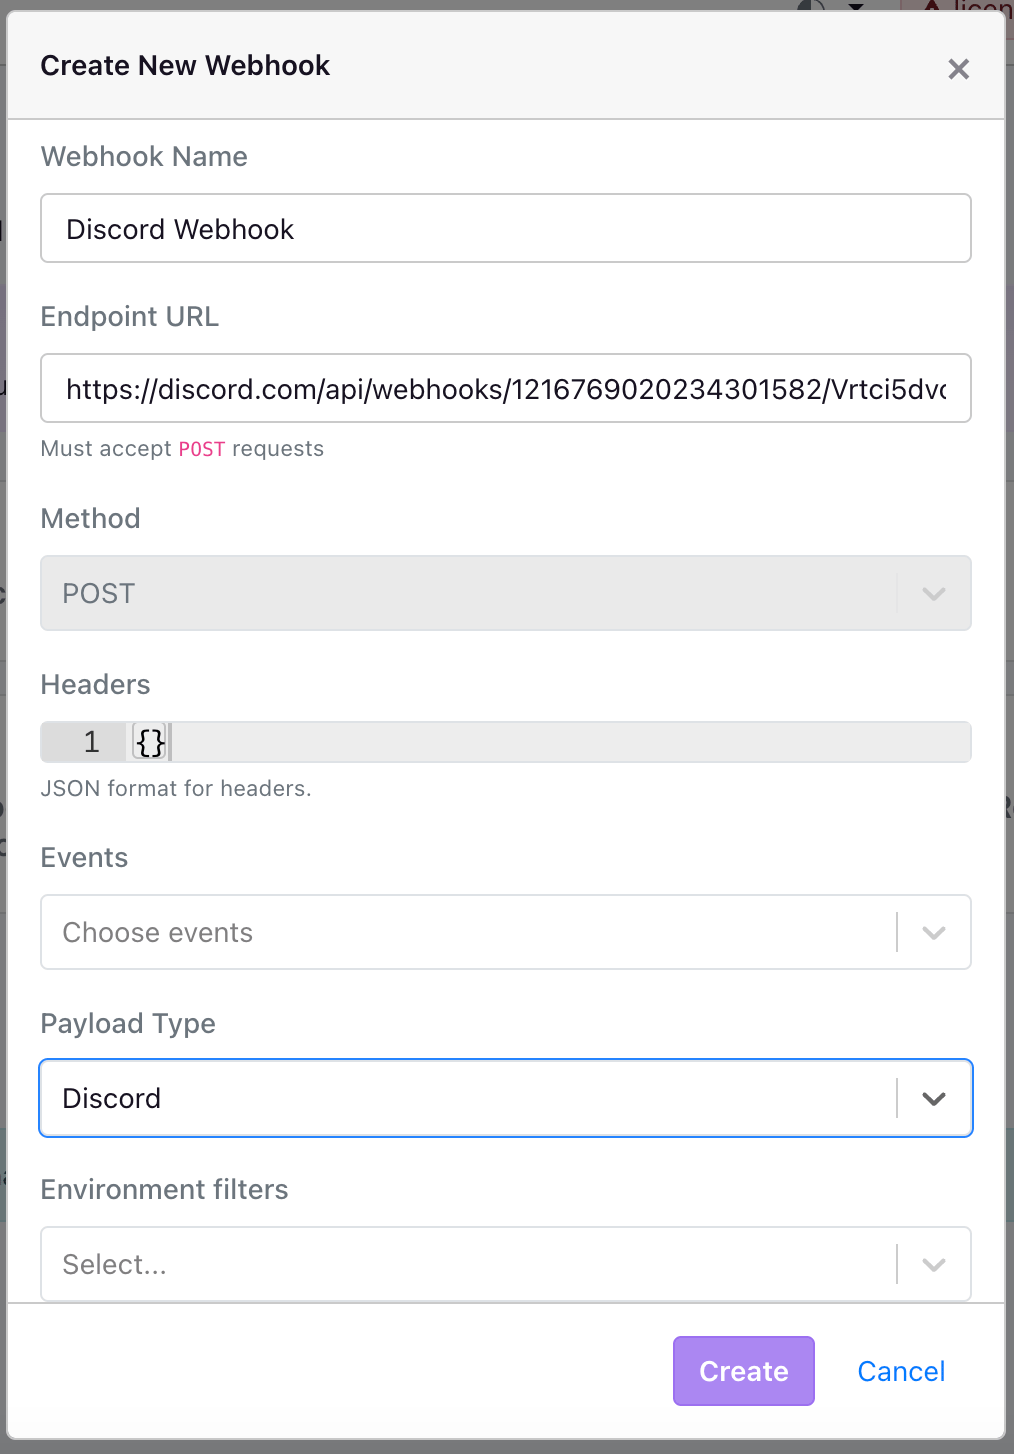
Task: Click the Create button
Action: pyautogui.click(x=744, y=1371)
